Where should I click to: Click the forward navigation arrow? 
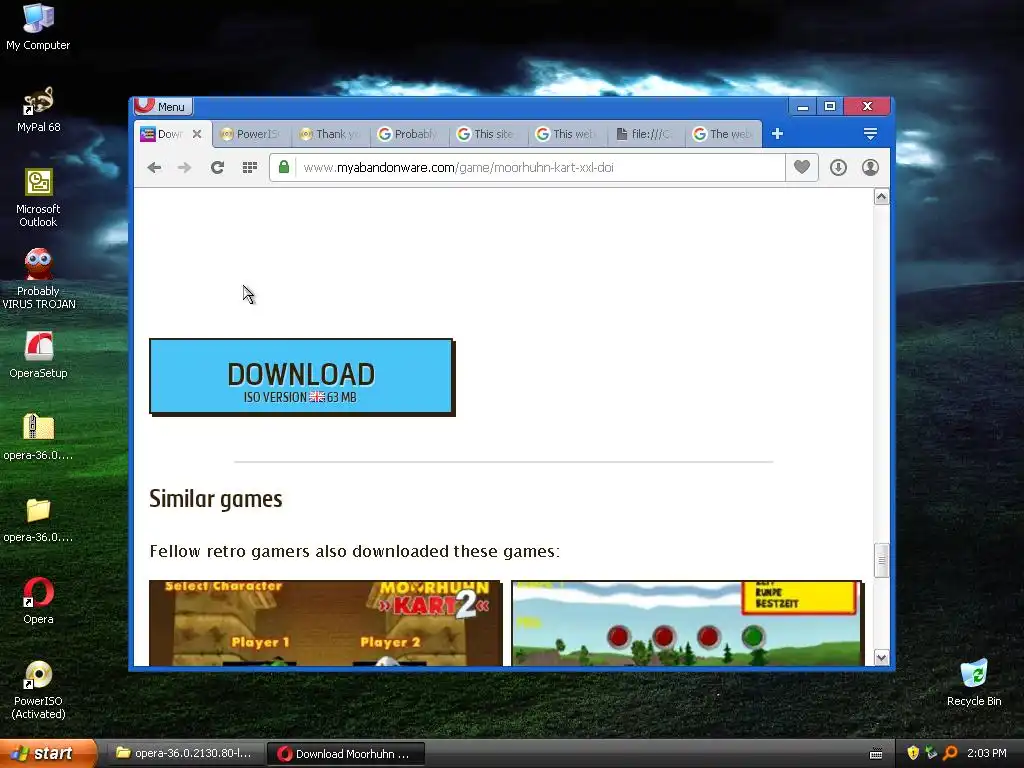[x=185, y=168]
